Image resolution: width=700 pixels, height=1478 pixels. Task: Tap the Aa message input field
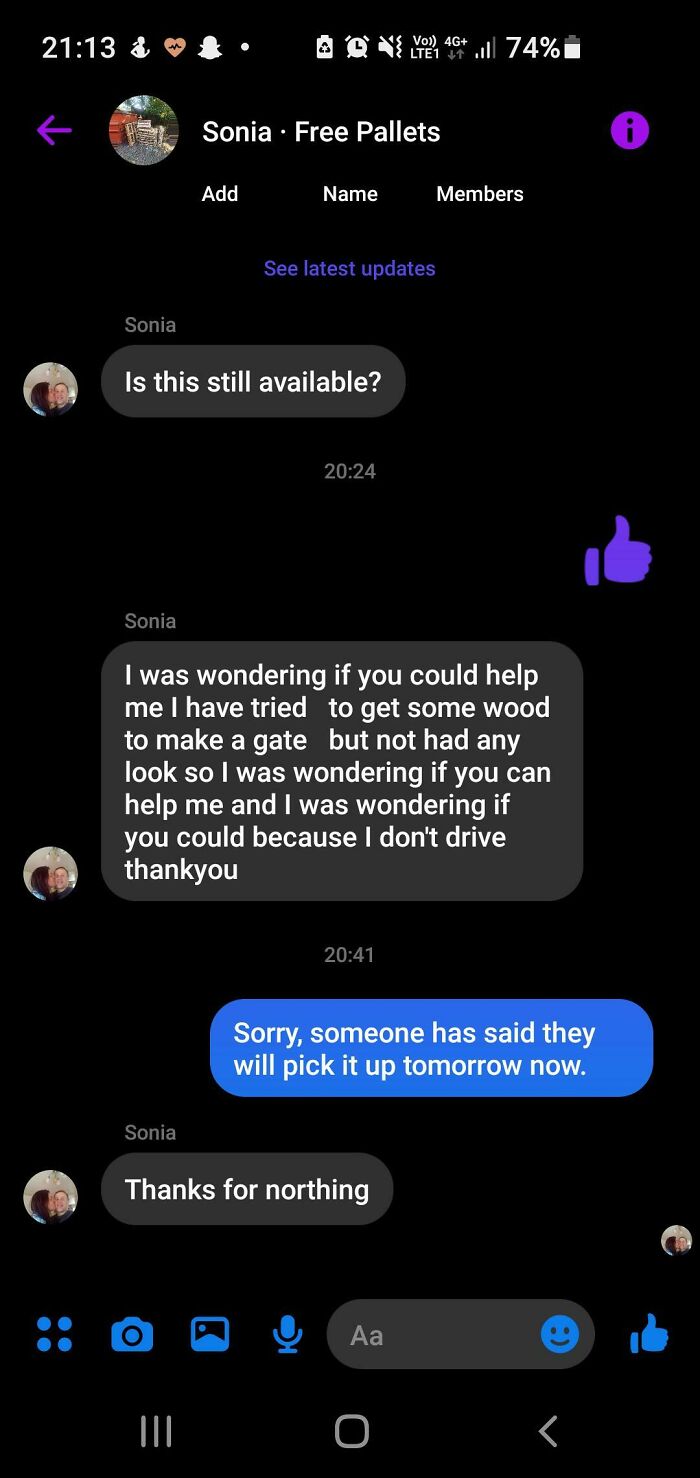click(x=430, y=1334)
